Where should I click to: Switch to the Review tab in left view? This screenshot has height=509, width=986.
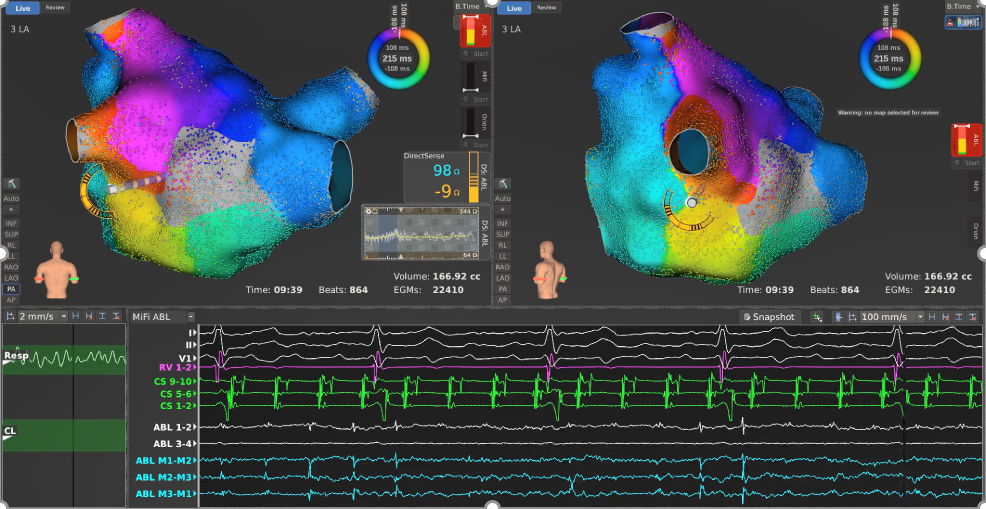coord(56,7)
